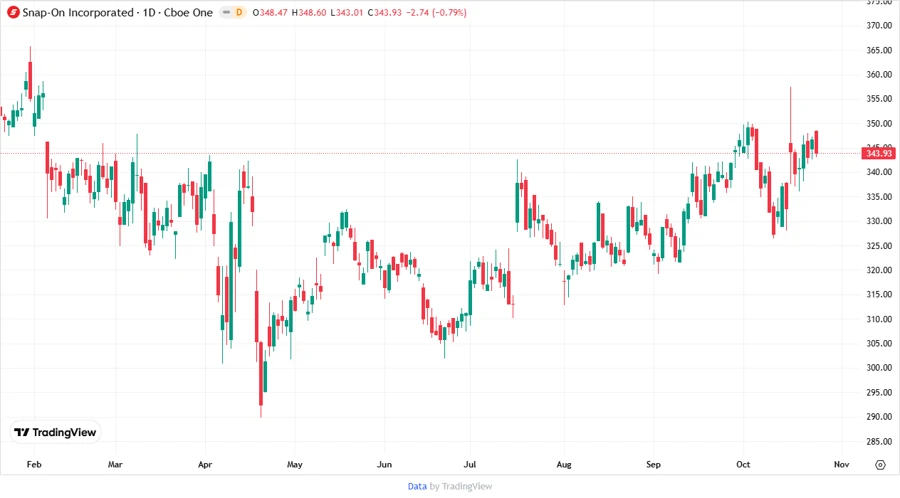The height and width of the screenshot is (498, 900).
Task: Click the 290.00 price axis label
Action: pos(879,417)
